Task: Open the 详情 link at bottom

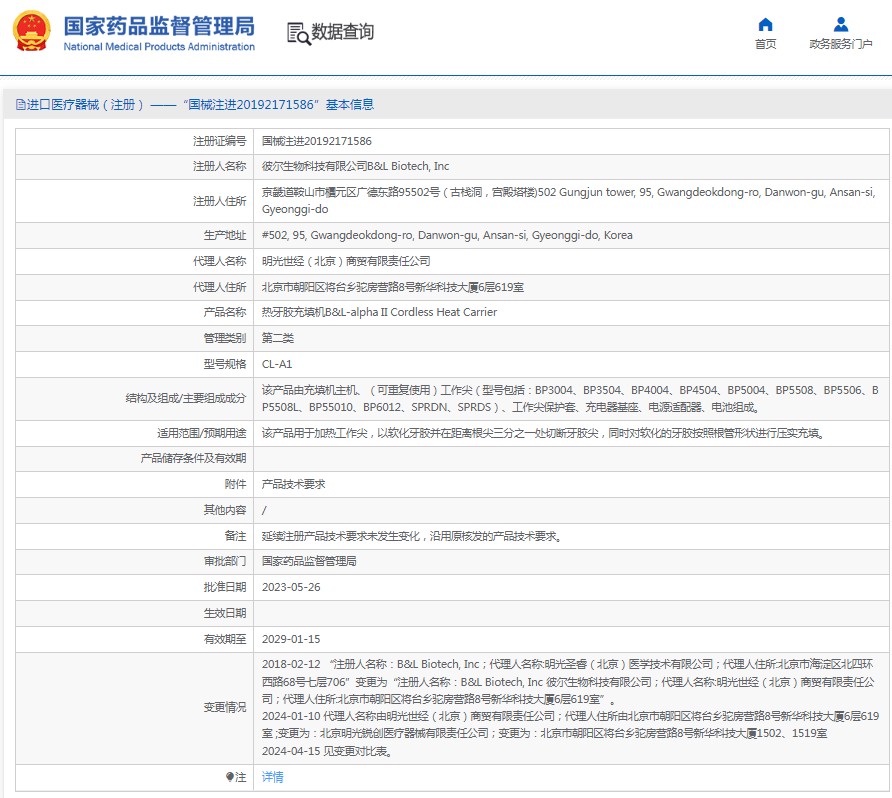Action: (x=272, y=777)
